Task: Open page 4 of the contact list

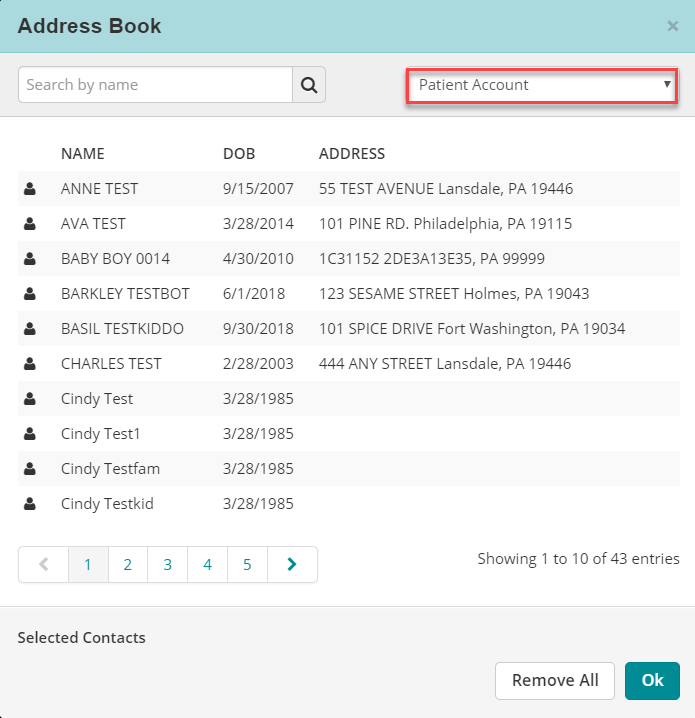Action: [207, 564]
